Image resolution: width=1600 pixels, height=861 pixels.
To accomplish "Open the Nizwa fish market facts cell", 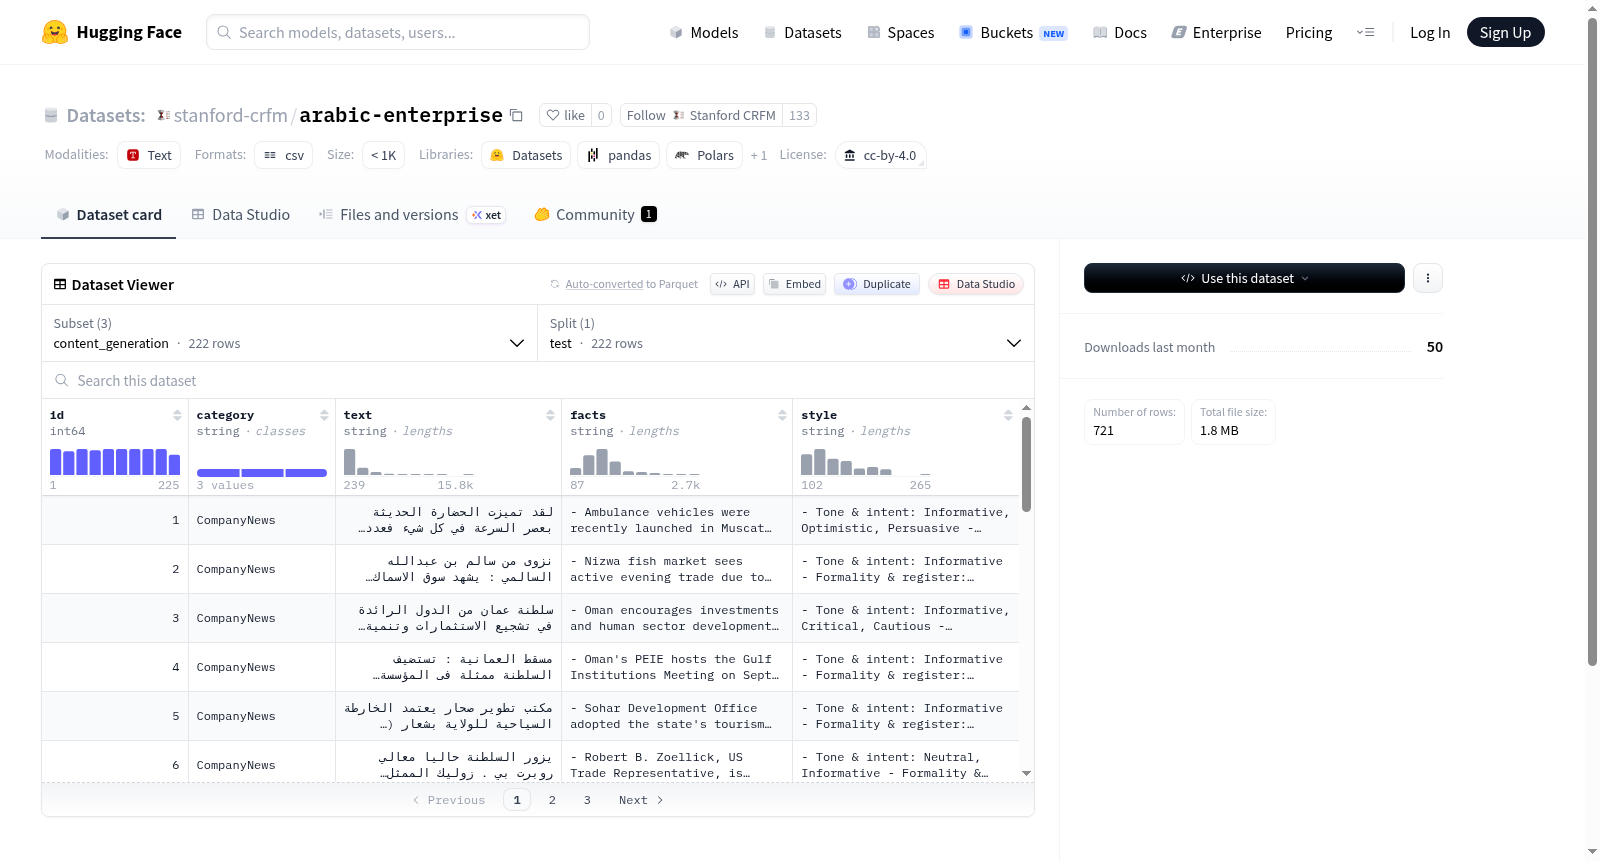I will pos(677,569).
